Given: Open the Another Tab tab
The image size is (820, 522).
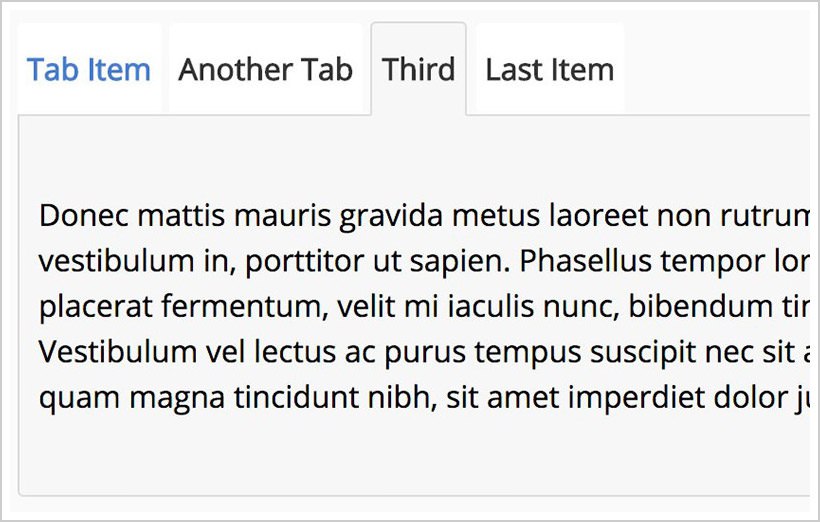Looking at the screenshot, I should [266, 70].
